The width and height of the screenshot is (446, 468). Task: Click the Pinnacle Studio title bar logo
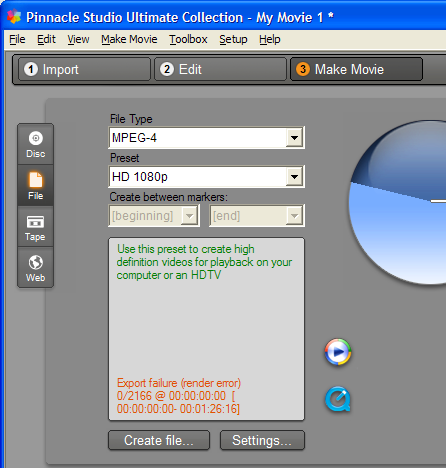click(x=14, y=17)
